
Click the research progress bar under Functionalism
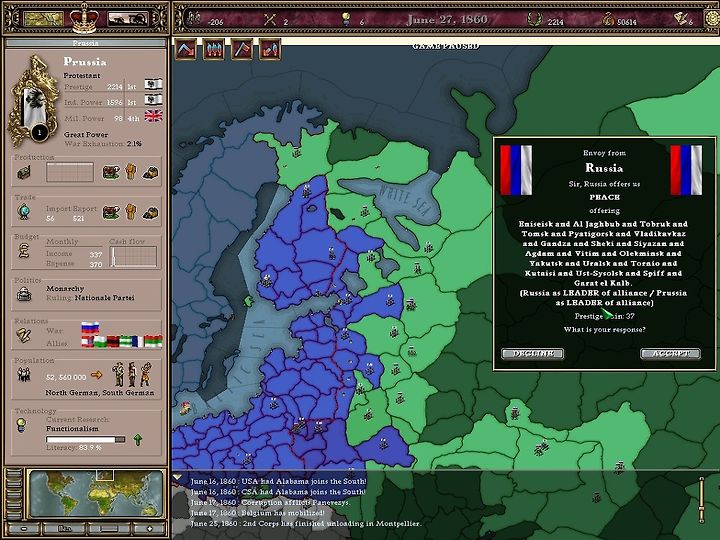[x=85, y=439]
